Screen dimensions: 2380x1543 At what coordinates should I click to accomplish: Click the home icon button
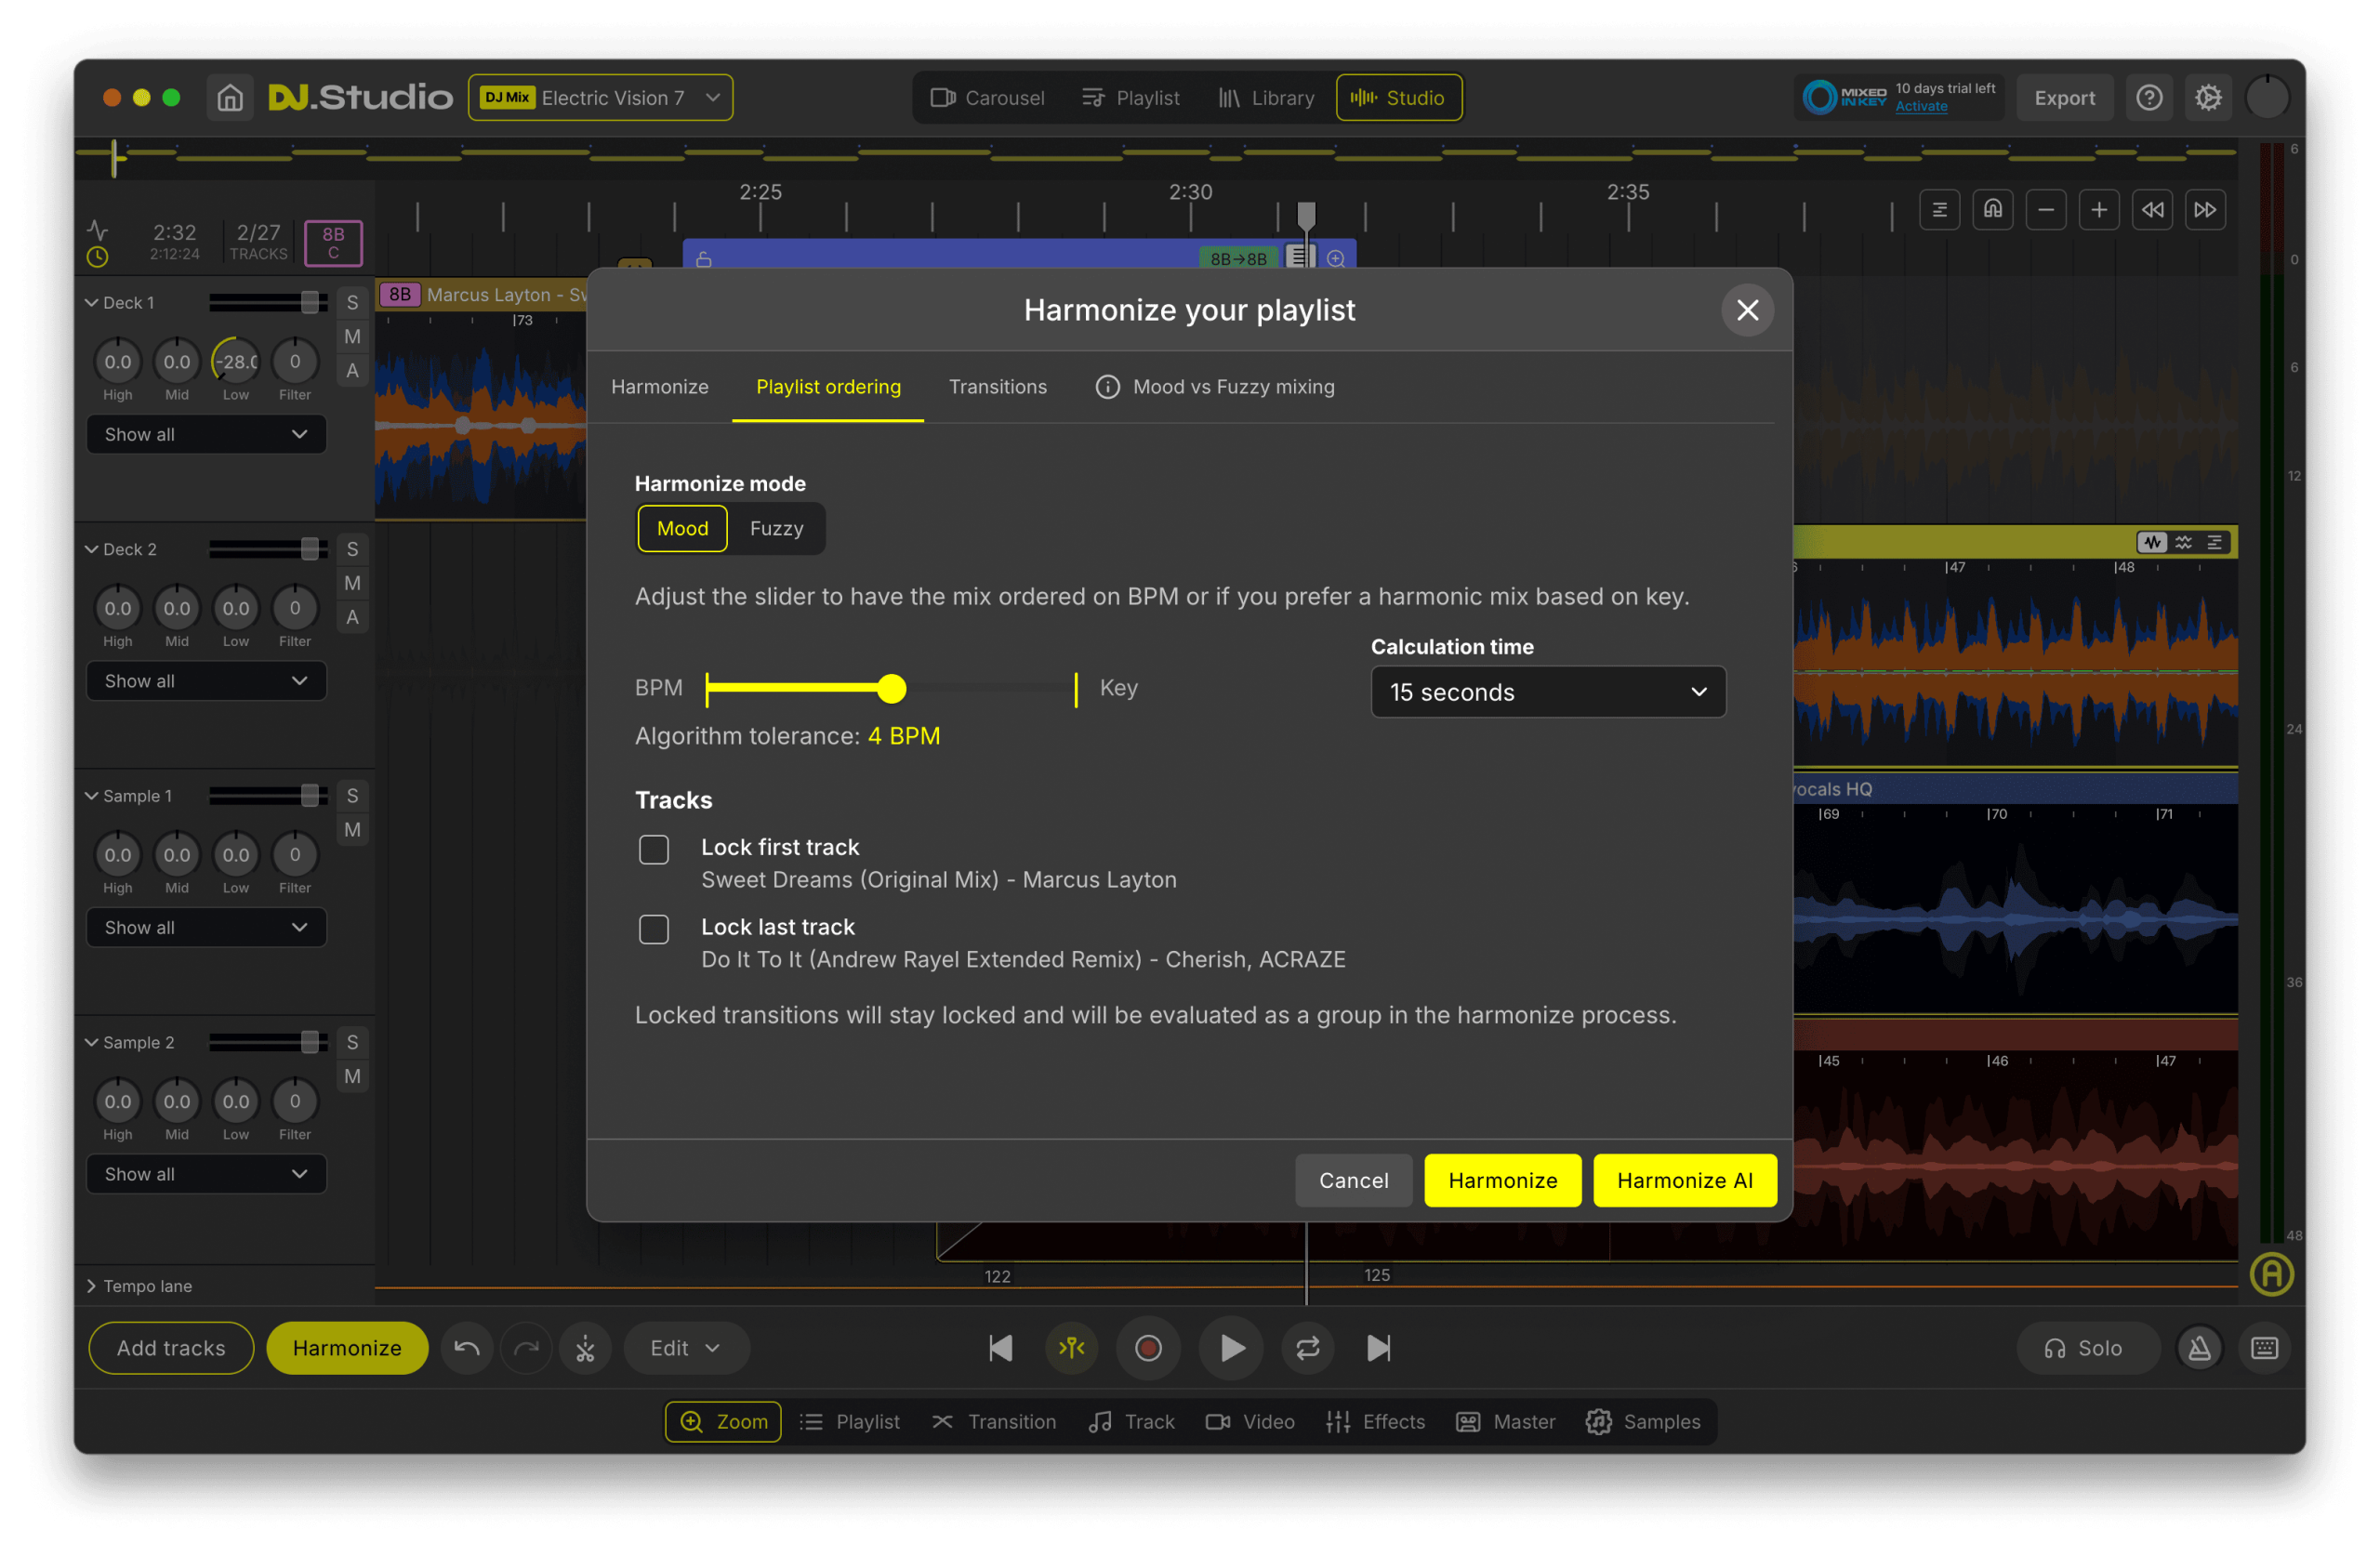(x=230, y=98)
